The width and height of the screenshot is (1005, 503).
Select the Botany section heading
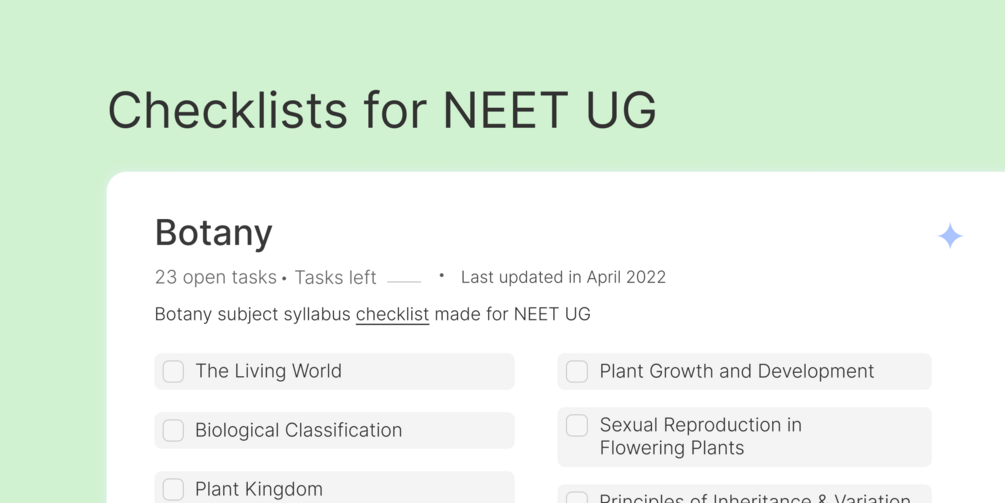point(213,232)
